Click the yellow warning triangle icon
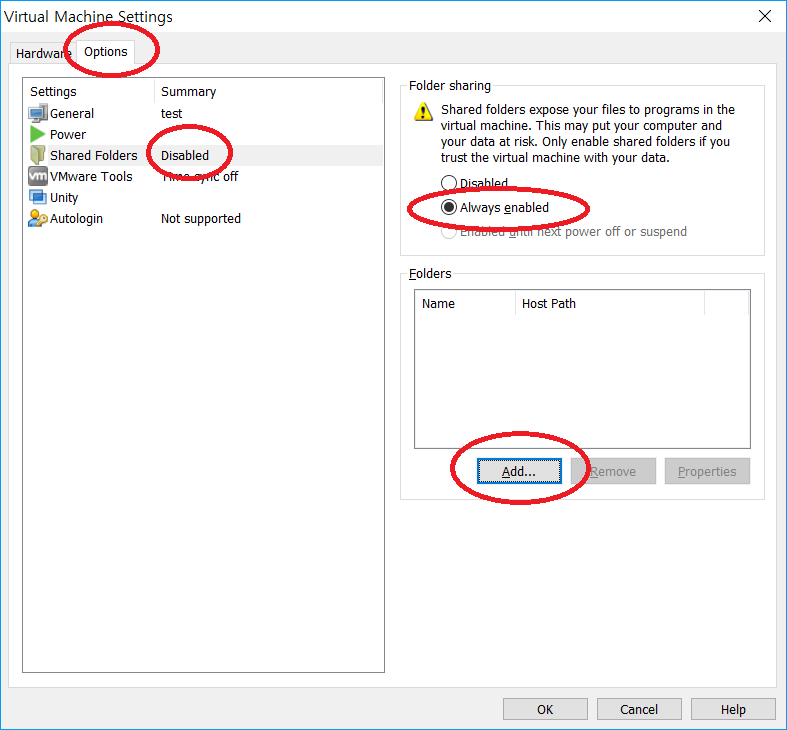The image size is (787, 730). (x=423, y=111)
